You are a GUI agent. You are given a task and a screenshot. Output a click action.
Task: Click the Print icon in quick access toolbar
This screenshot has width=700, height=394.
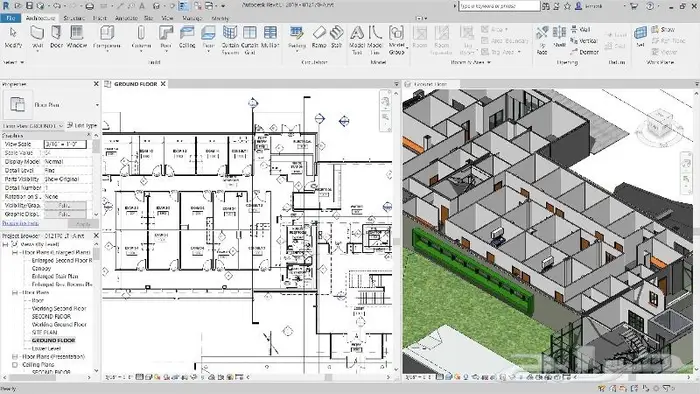click(x=90, y=6)
